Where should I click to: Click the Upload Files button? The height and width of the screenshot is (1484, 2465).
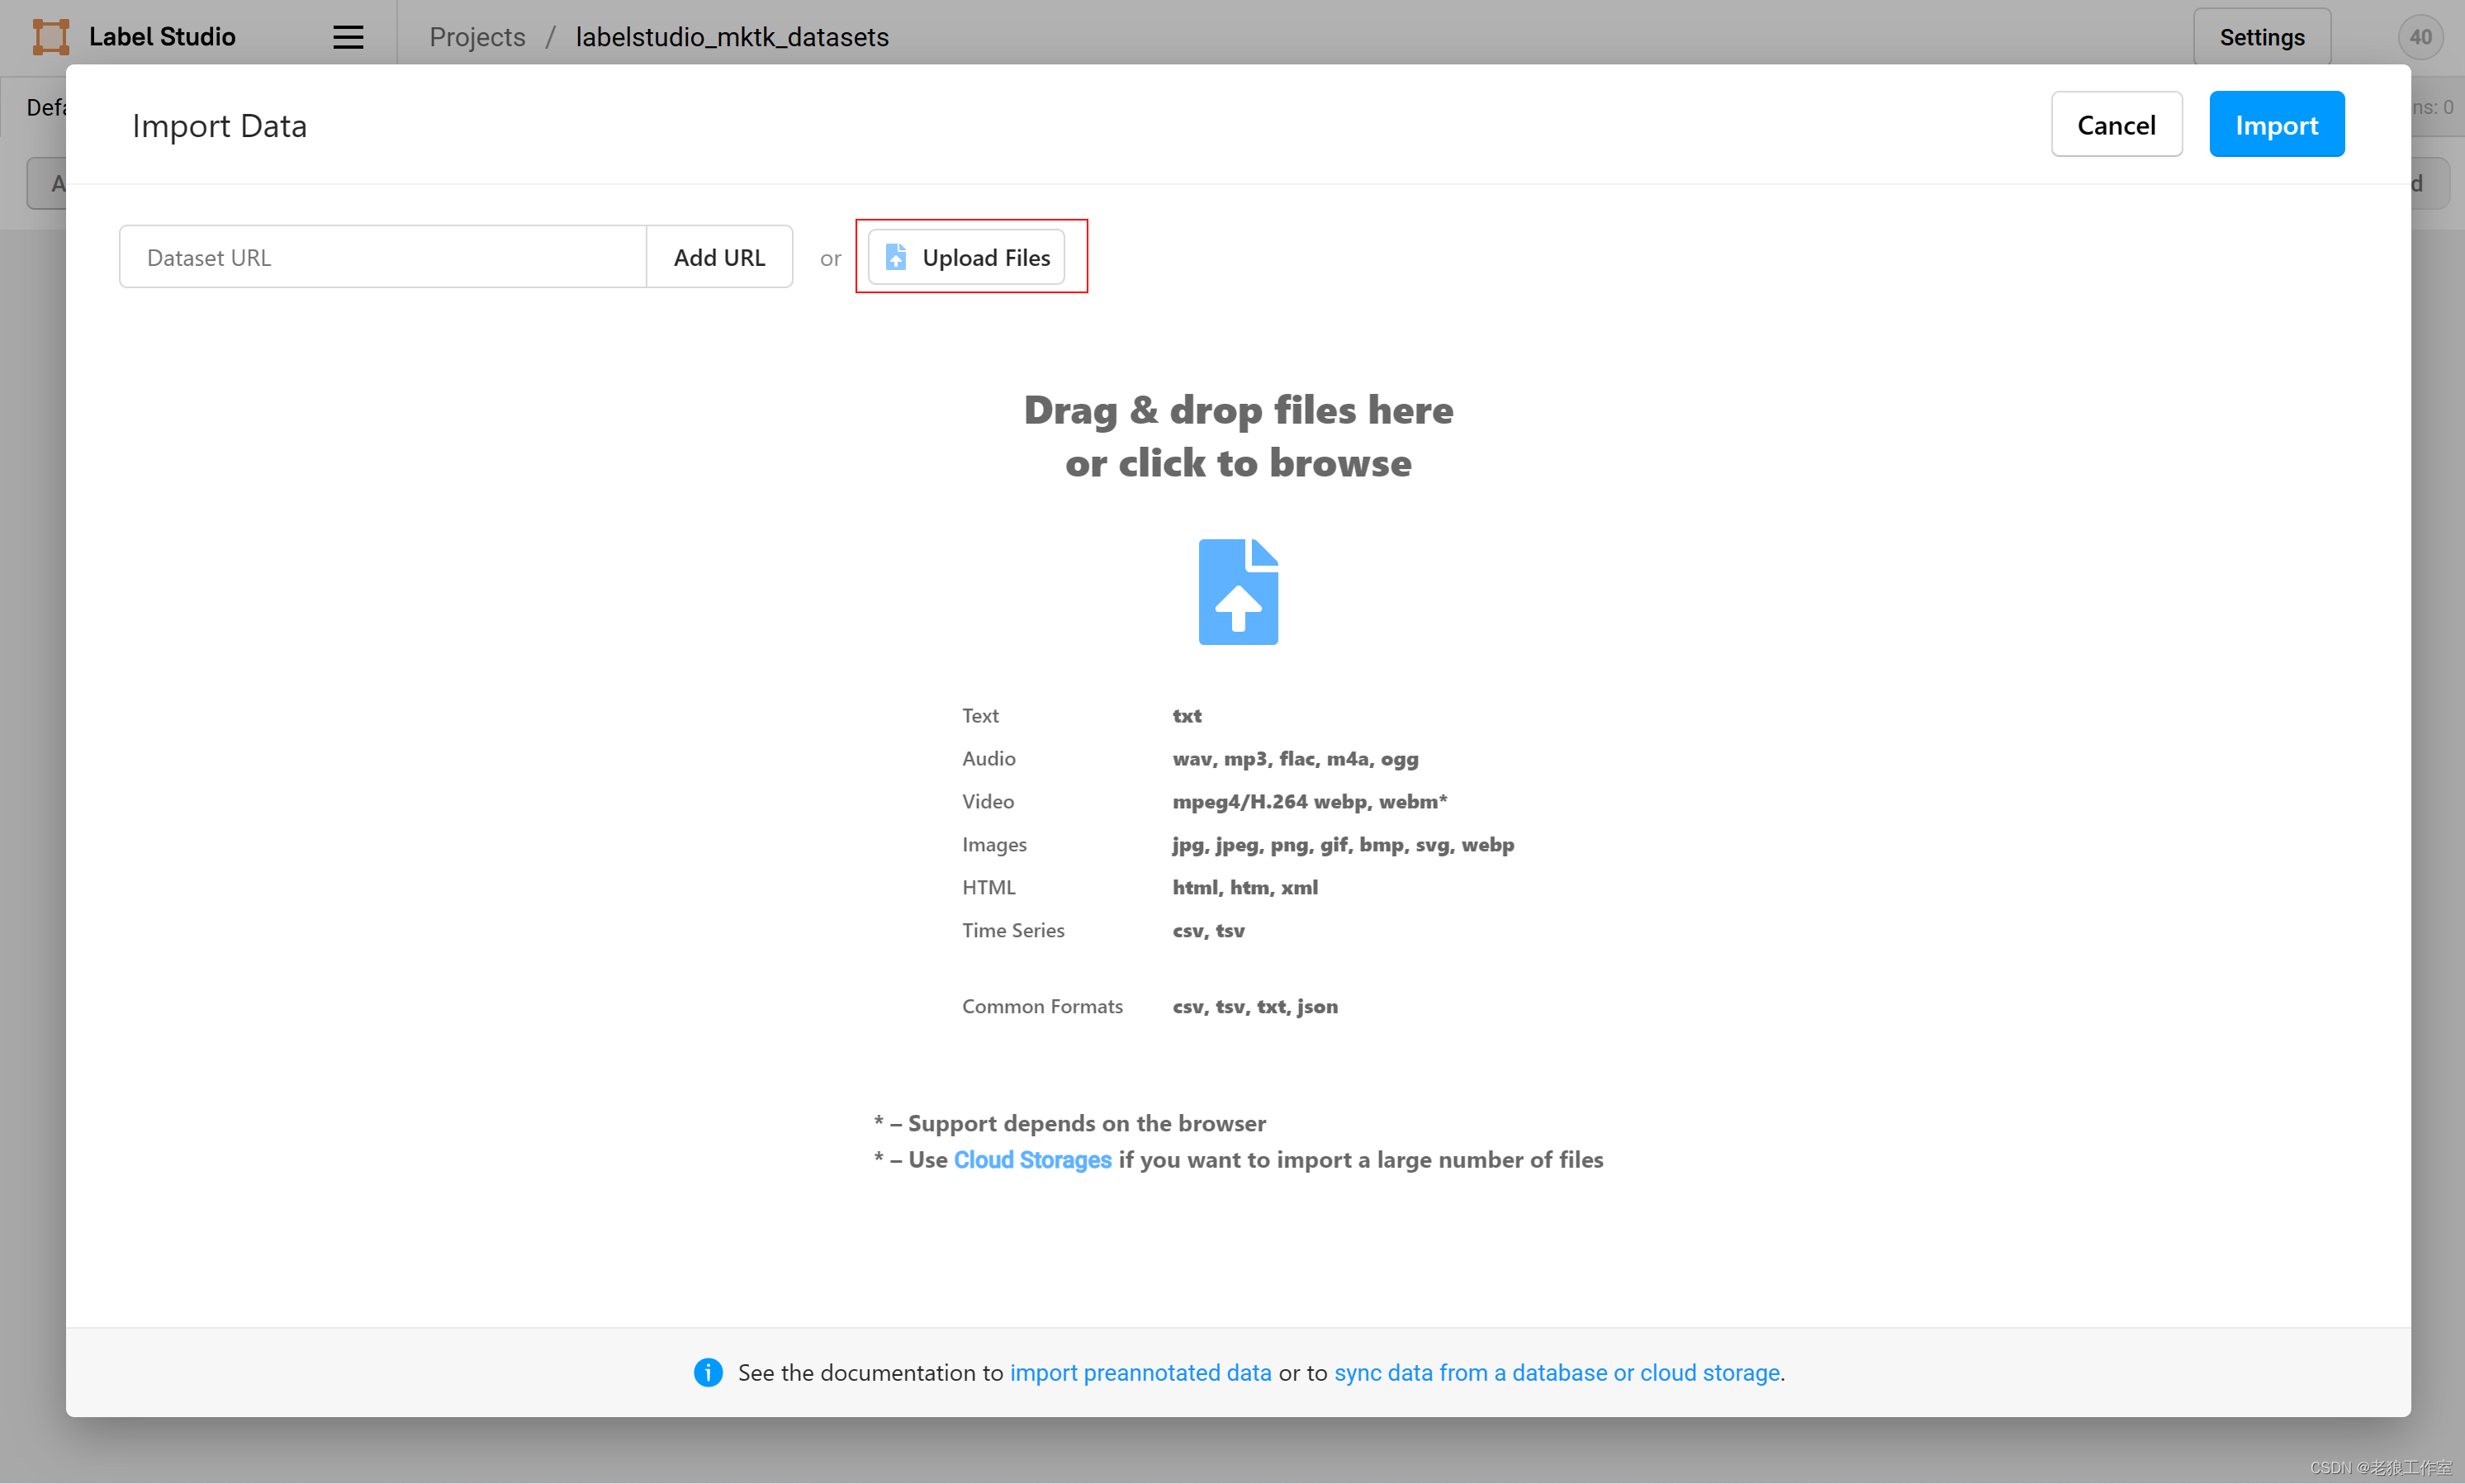pyautogui.click(x=966, y=257)
